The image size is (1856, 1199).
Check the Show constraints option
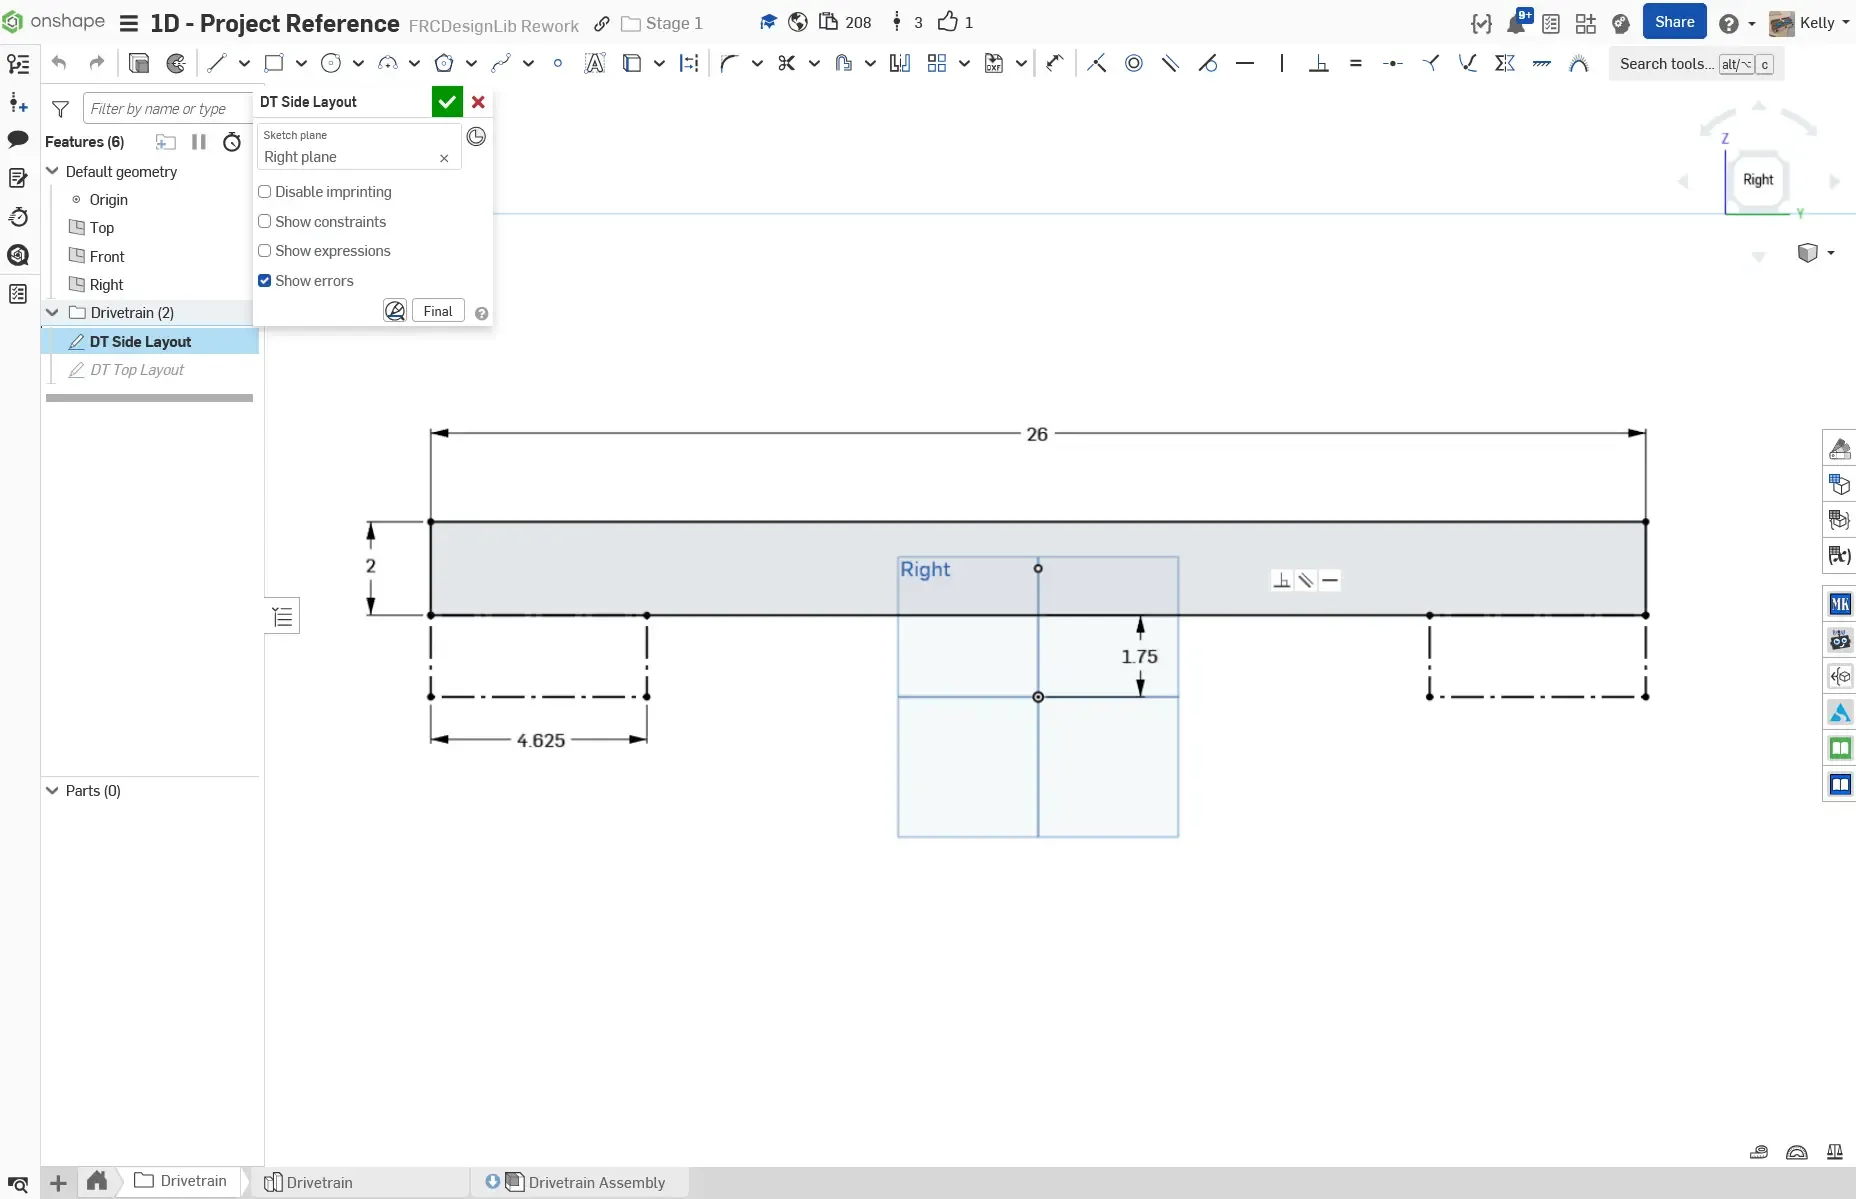point(265,222)
